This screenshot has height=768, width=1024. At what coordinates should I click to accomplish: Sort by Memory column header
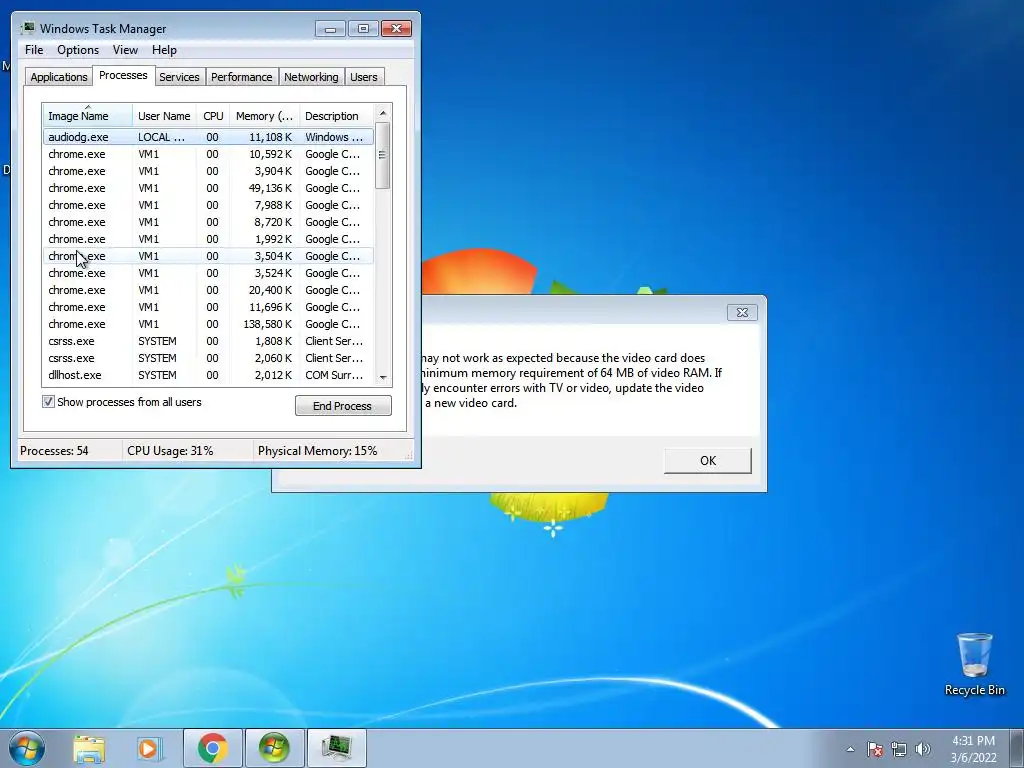264,116
